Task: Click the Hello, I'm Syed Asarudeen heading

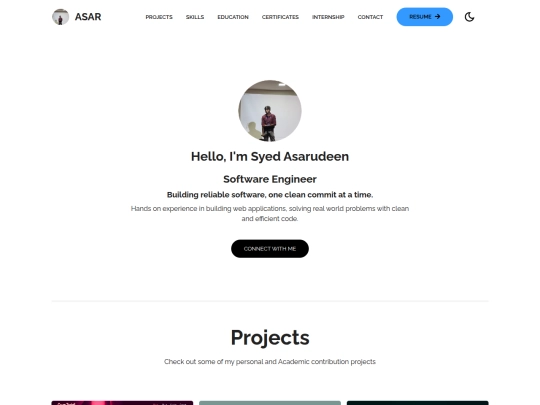Action: pyautogui.click(x=270, y=156)
